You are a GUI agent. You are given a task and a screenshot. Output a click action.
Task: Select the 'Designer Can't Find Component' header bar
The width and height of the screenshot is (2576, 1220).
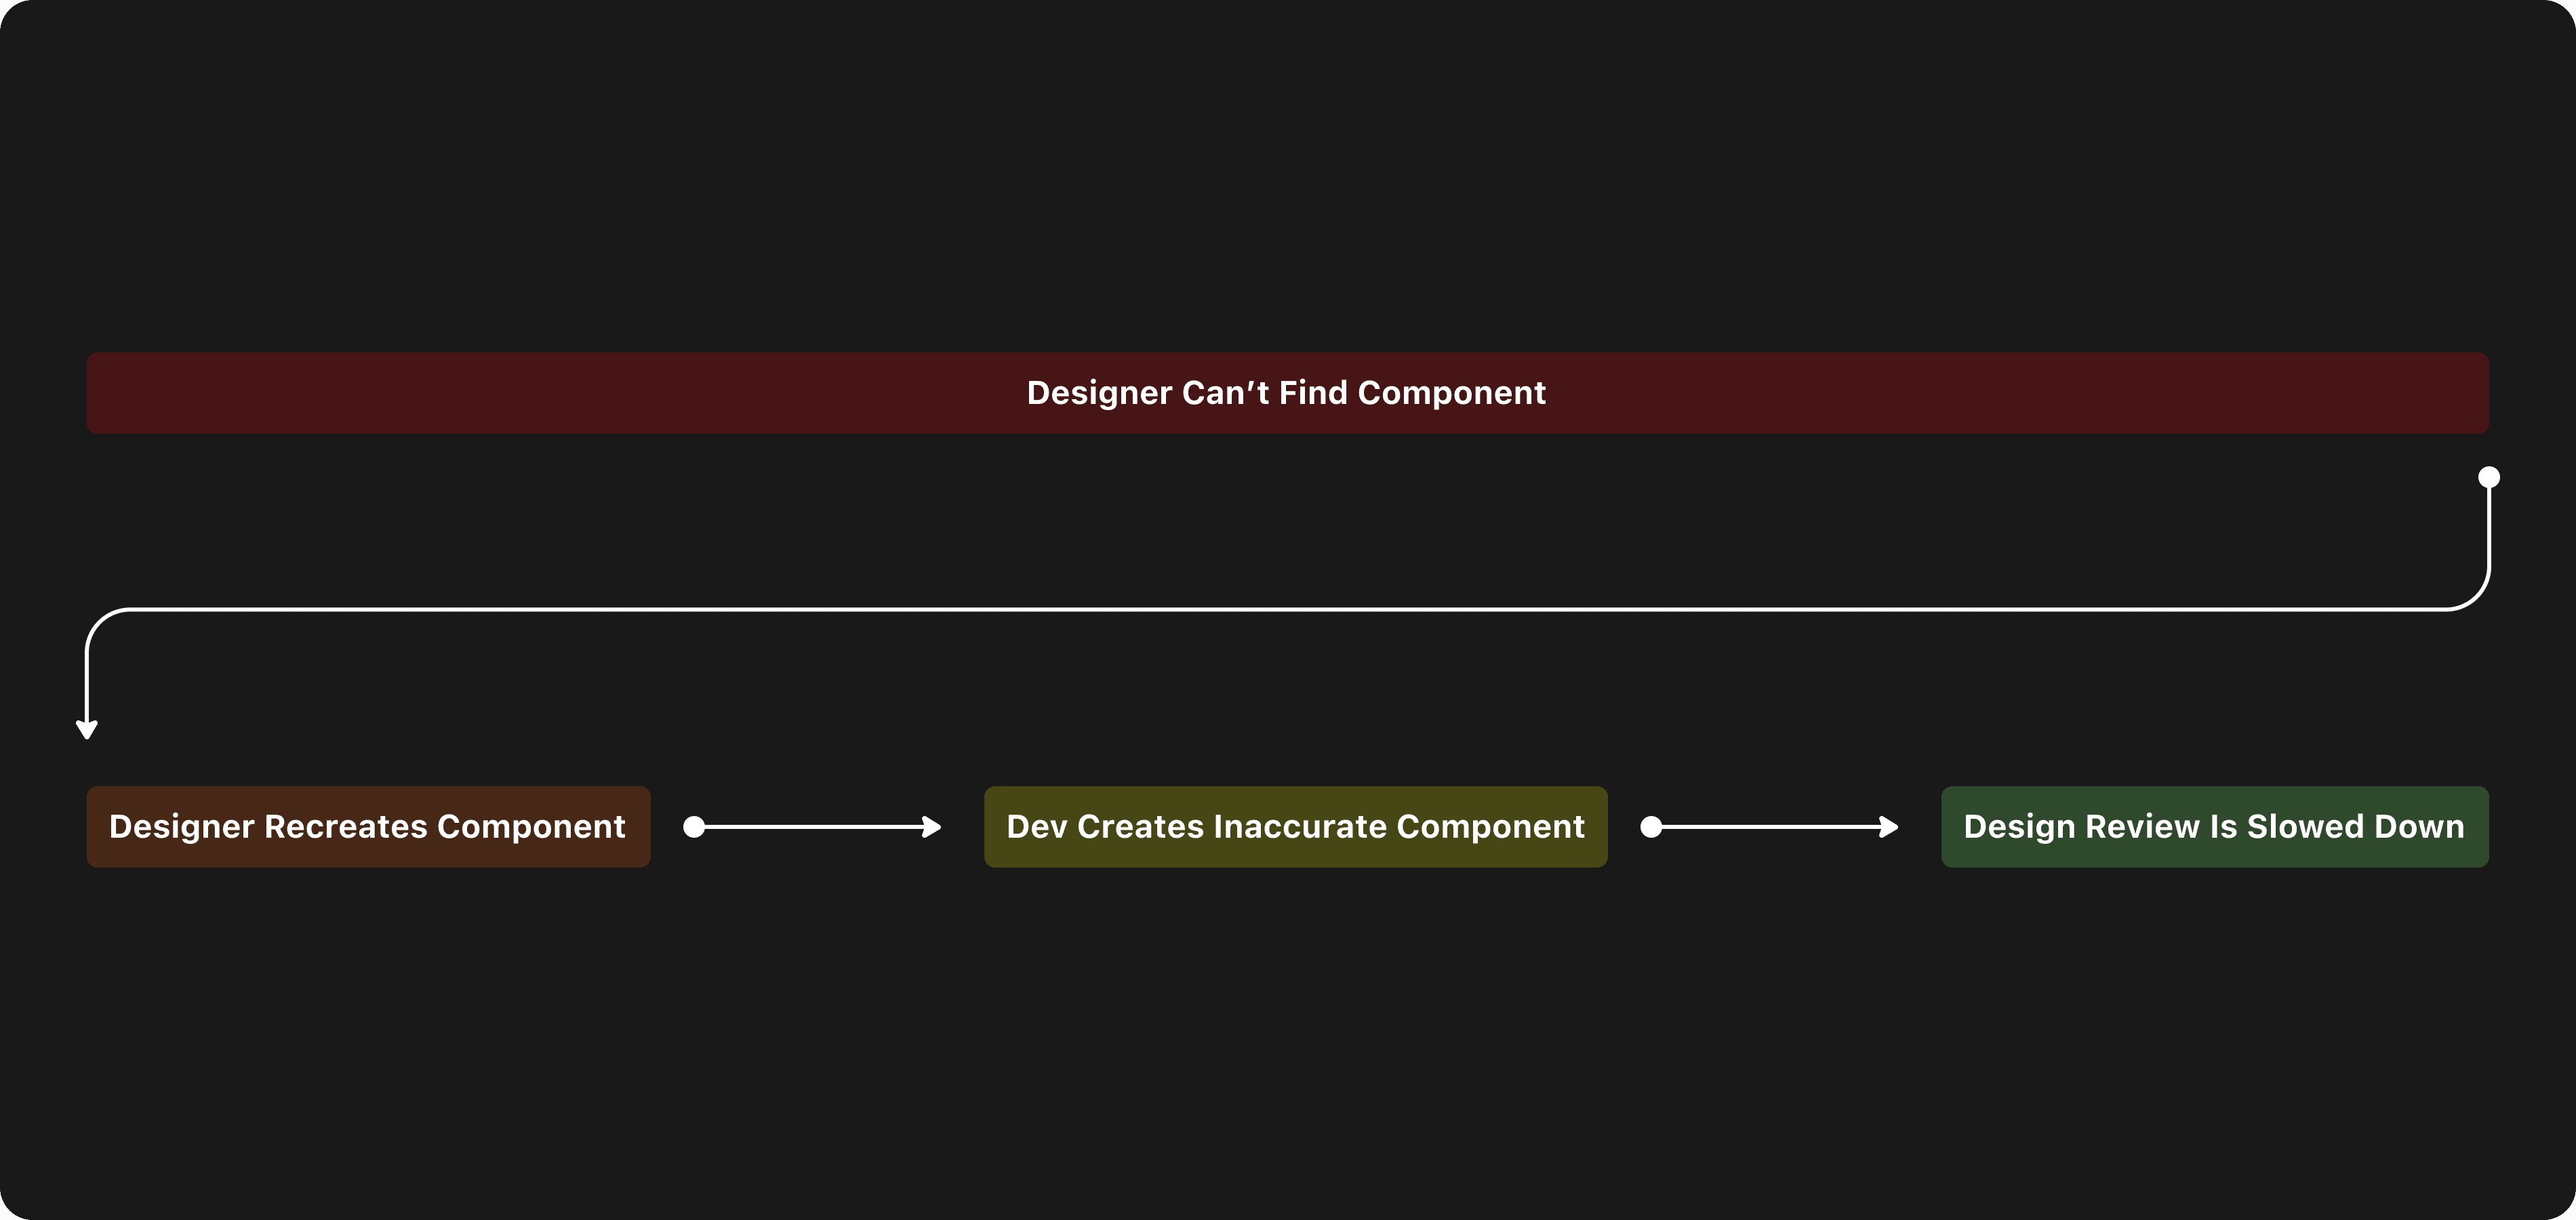pyautogui.click(x=1287, y=392)
